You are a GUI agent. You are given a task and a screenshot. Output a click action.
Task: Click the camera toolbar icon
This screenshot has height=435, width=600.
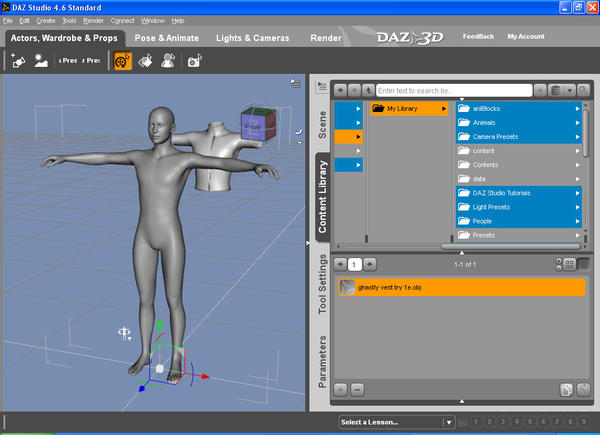pyautogui.click(x=194, y=61)
